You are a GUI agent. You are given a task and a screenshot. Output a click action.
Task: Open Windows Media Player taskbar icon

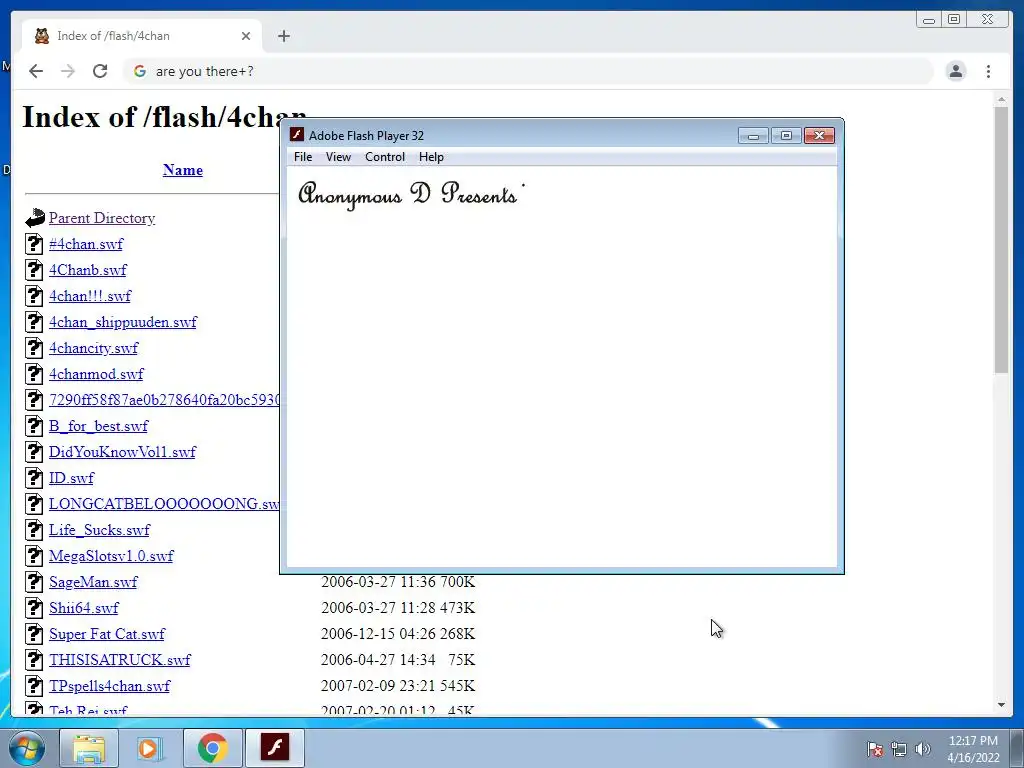point(150,748)
